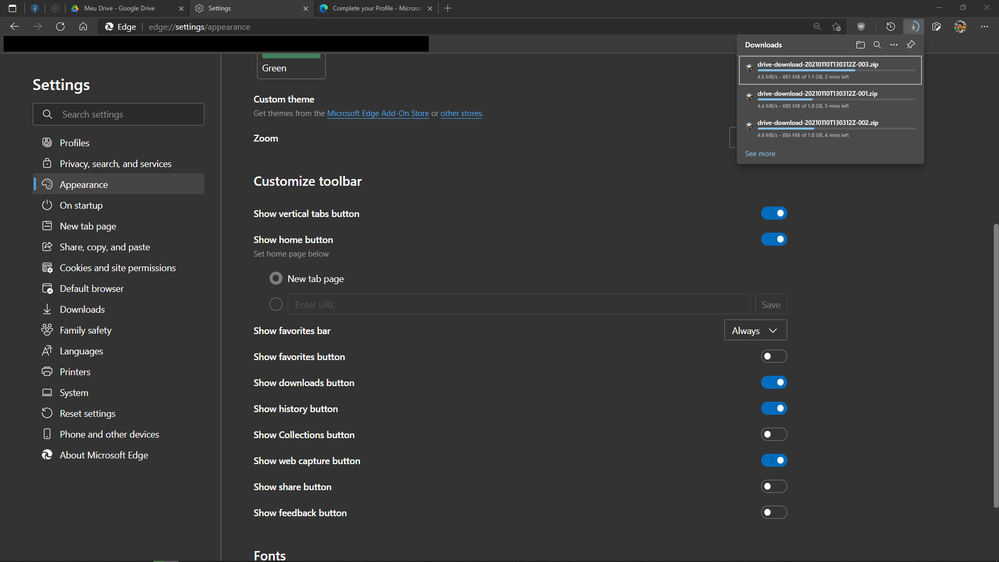Open Show favorites bar Always dropdown
The width and height of the screenshot is (999, 562).
click(x=755, y=331)
